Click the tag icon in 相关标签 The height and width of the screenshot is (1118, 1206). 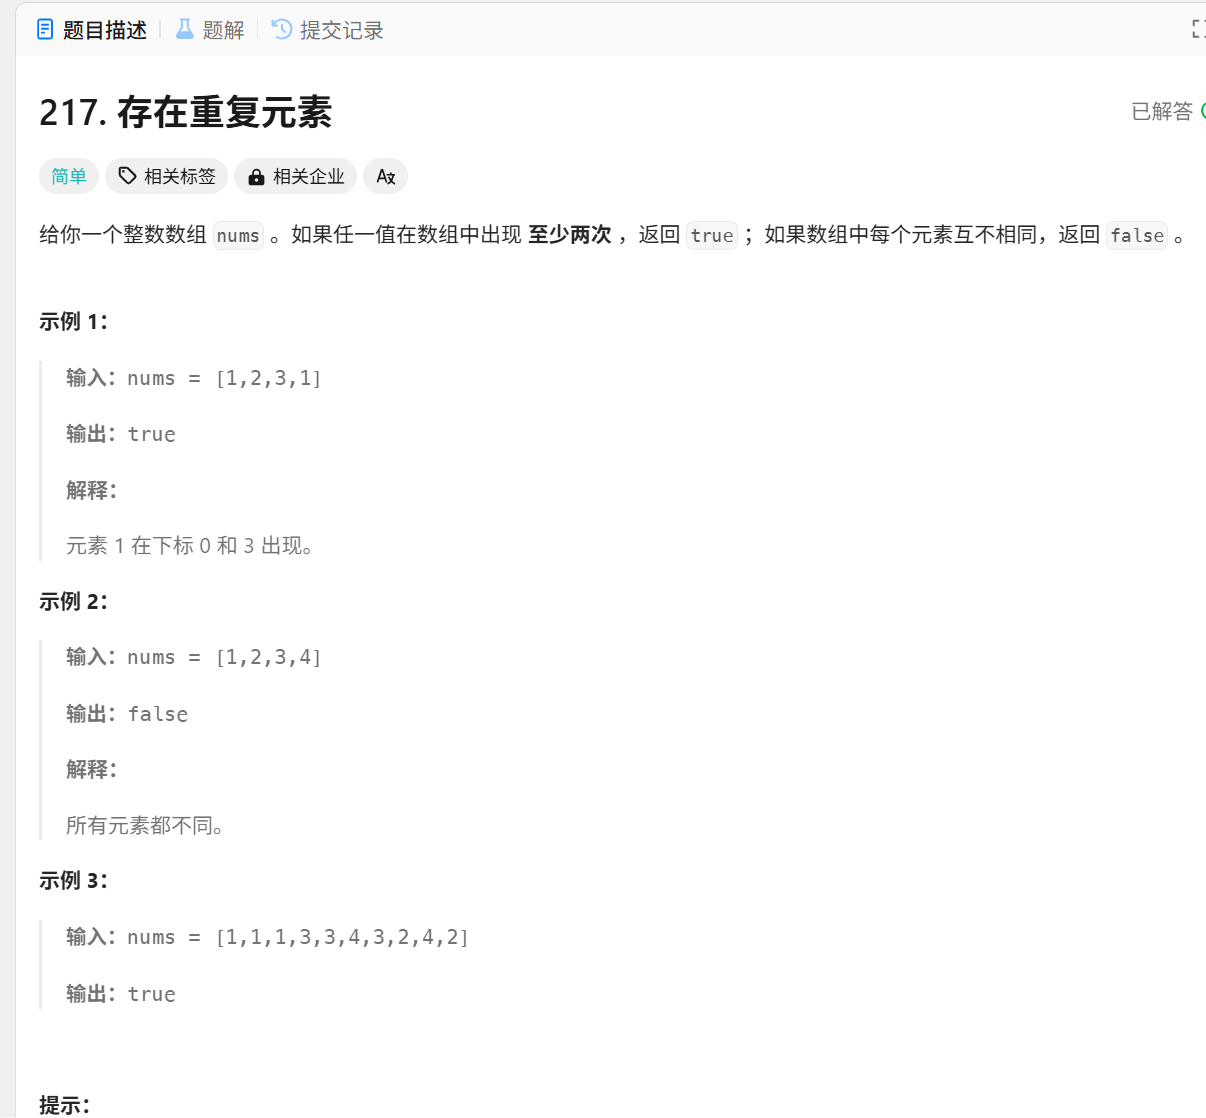tap(127, 176)
